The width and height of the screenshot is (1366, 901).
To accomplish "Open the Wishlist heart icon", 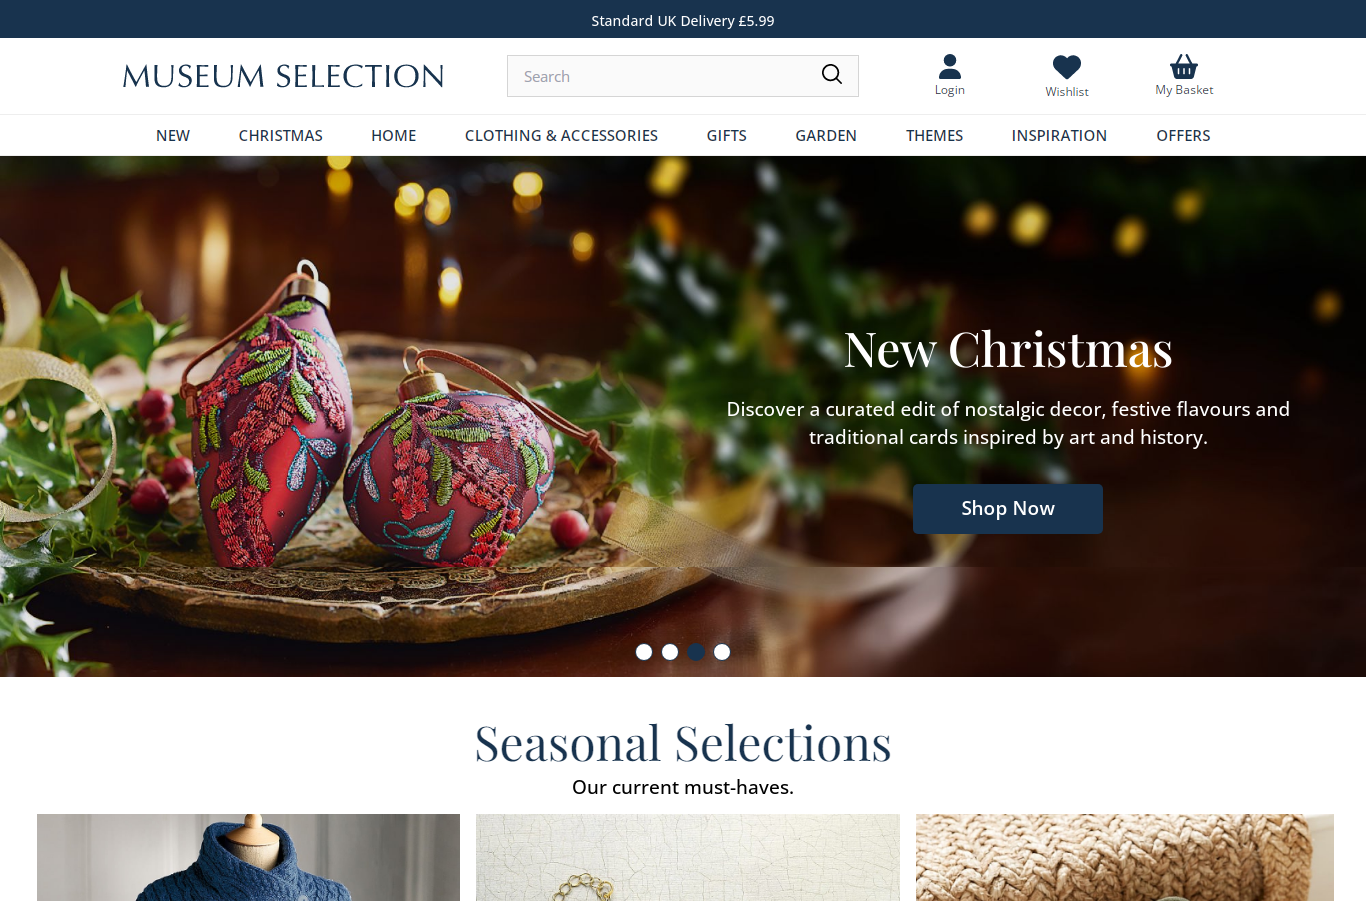I will pyautogui.click(x=1067, y=67).
